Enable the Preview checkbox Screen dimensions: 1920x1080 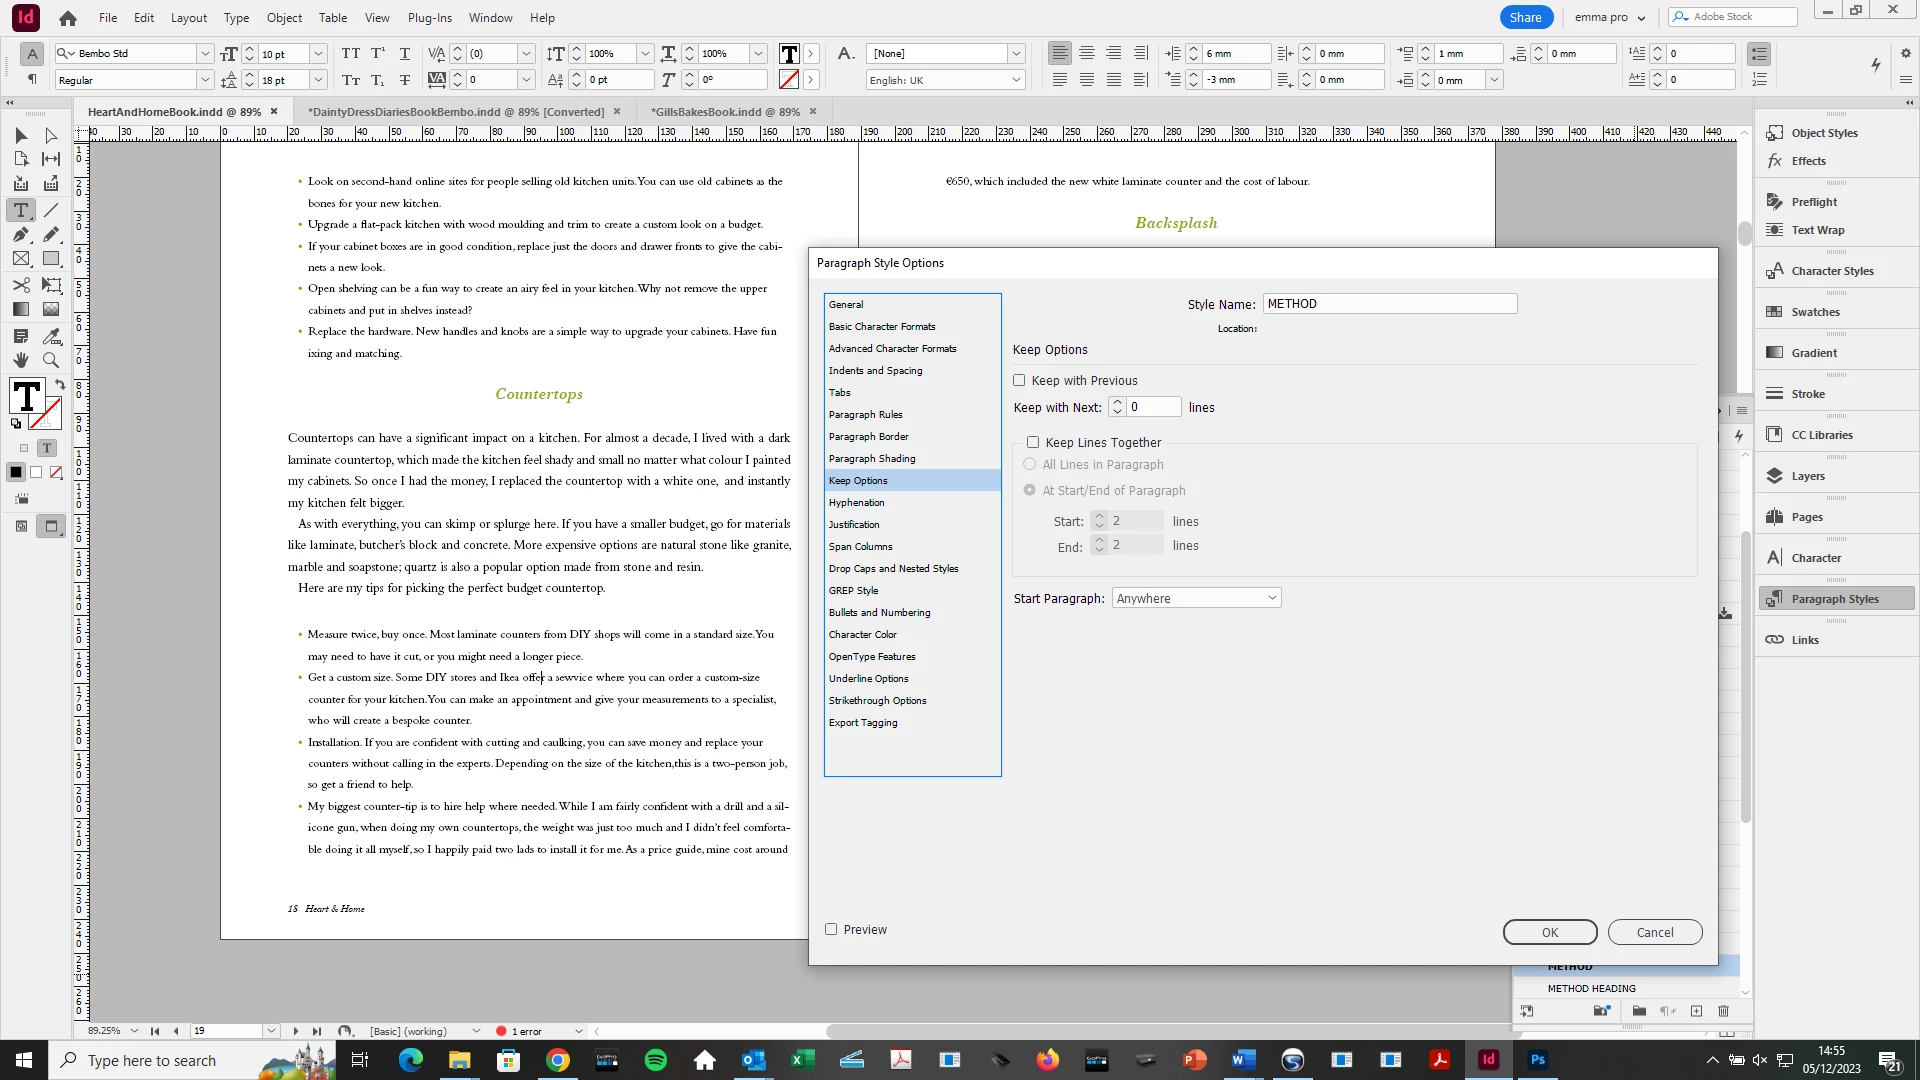(831, 930)
